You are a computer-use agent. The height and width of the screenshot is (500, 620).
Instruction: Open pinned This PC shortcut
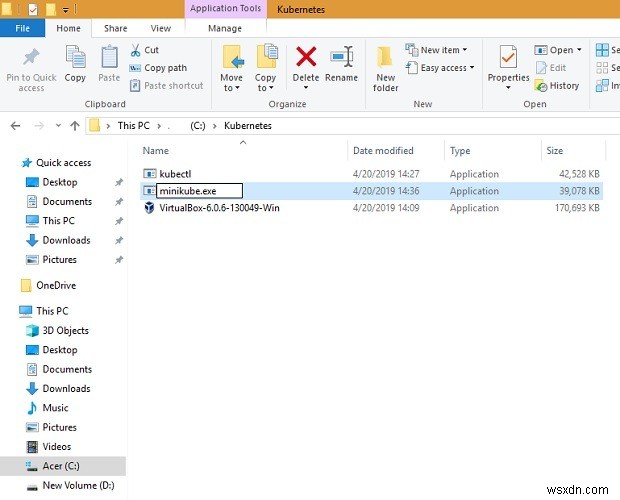pyautogui.click(x=59, y=221)
